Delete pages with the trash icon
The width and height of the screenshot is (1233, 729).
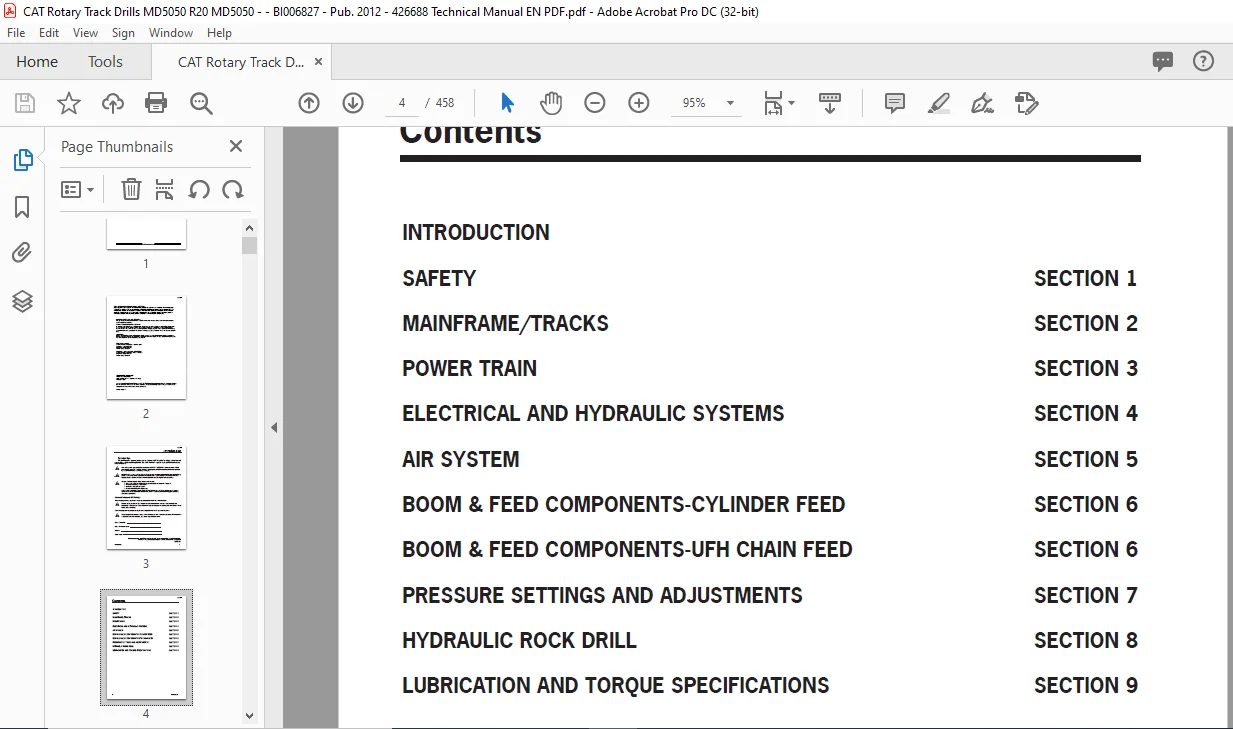[131, 189]
